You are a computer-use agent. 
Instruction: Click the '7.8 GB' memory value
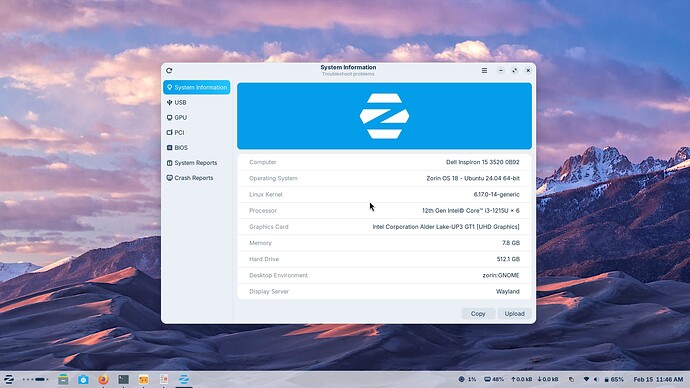click(x=511, y=243)
